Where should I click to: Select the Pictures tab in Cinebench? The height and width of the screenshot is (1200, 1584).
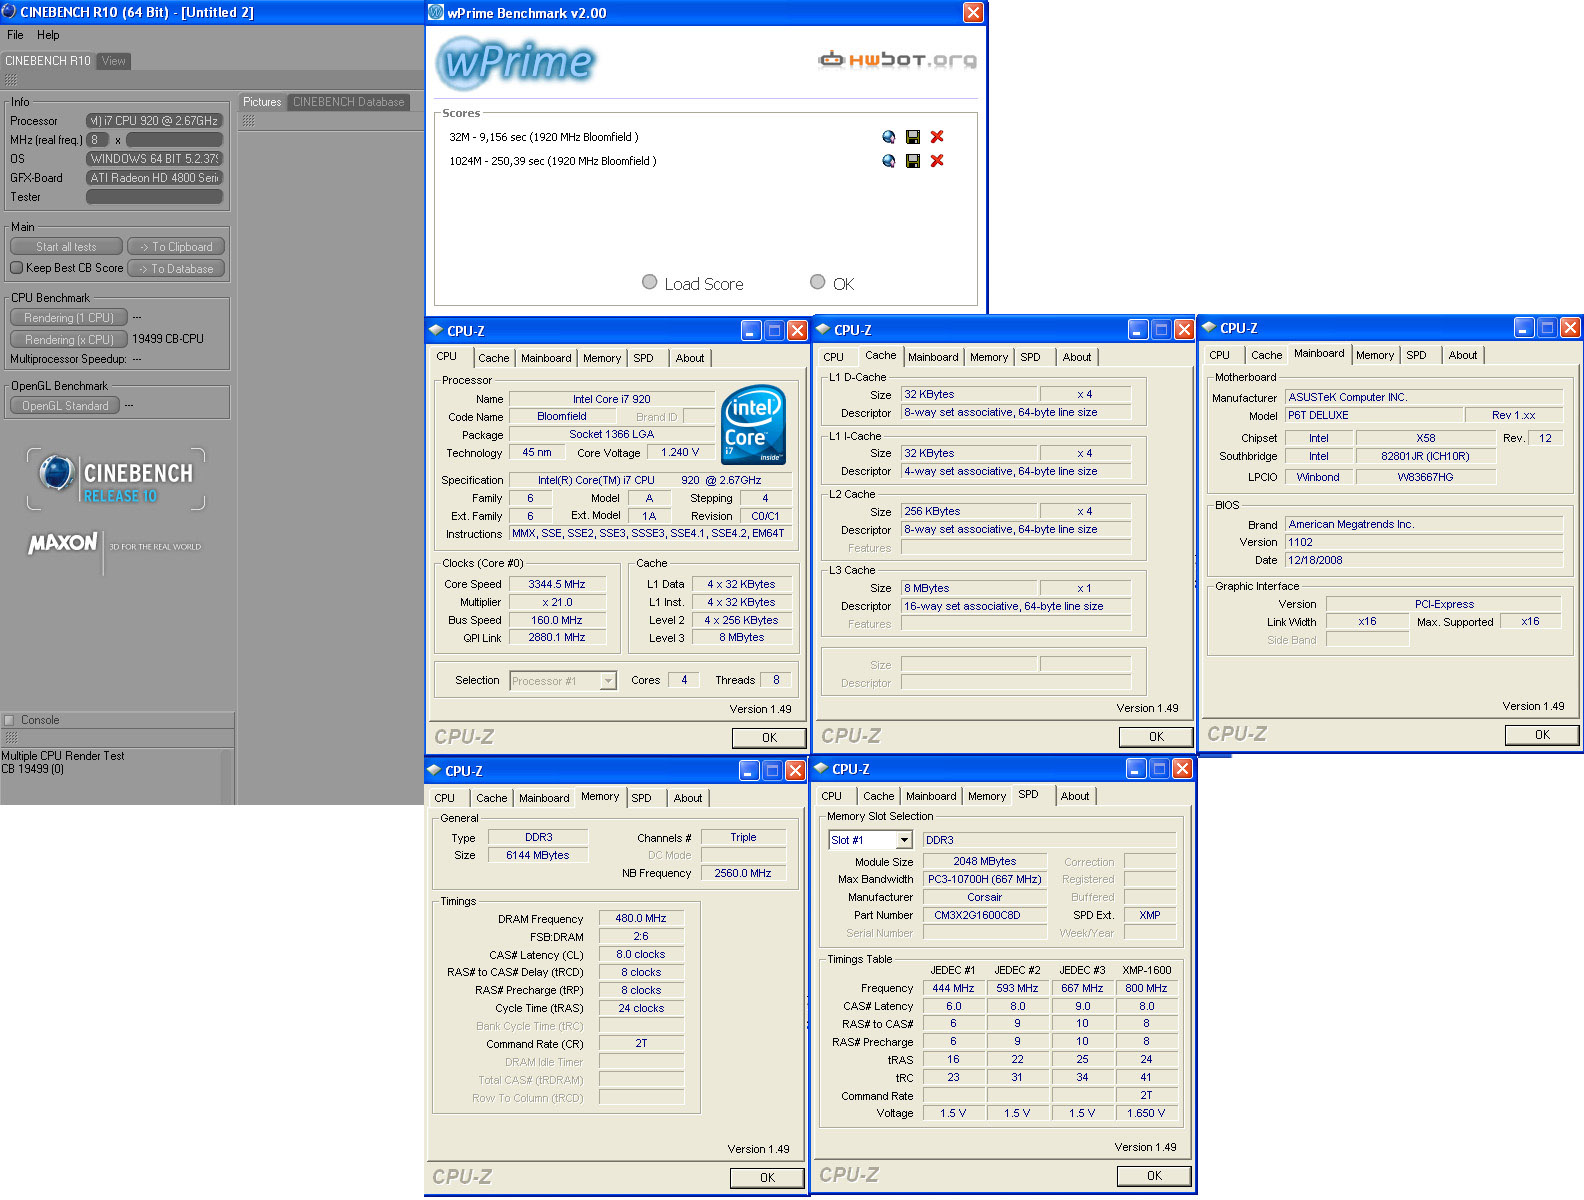click(262, 102)
